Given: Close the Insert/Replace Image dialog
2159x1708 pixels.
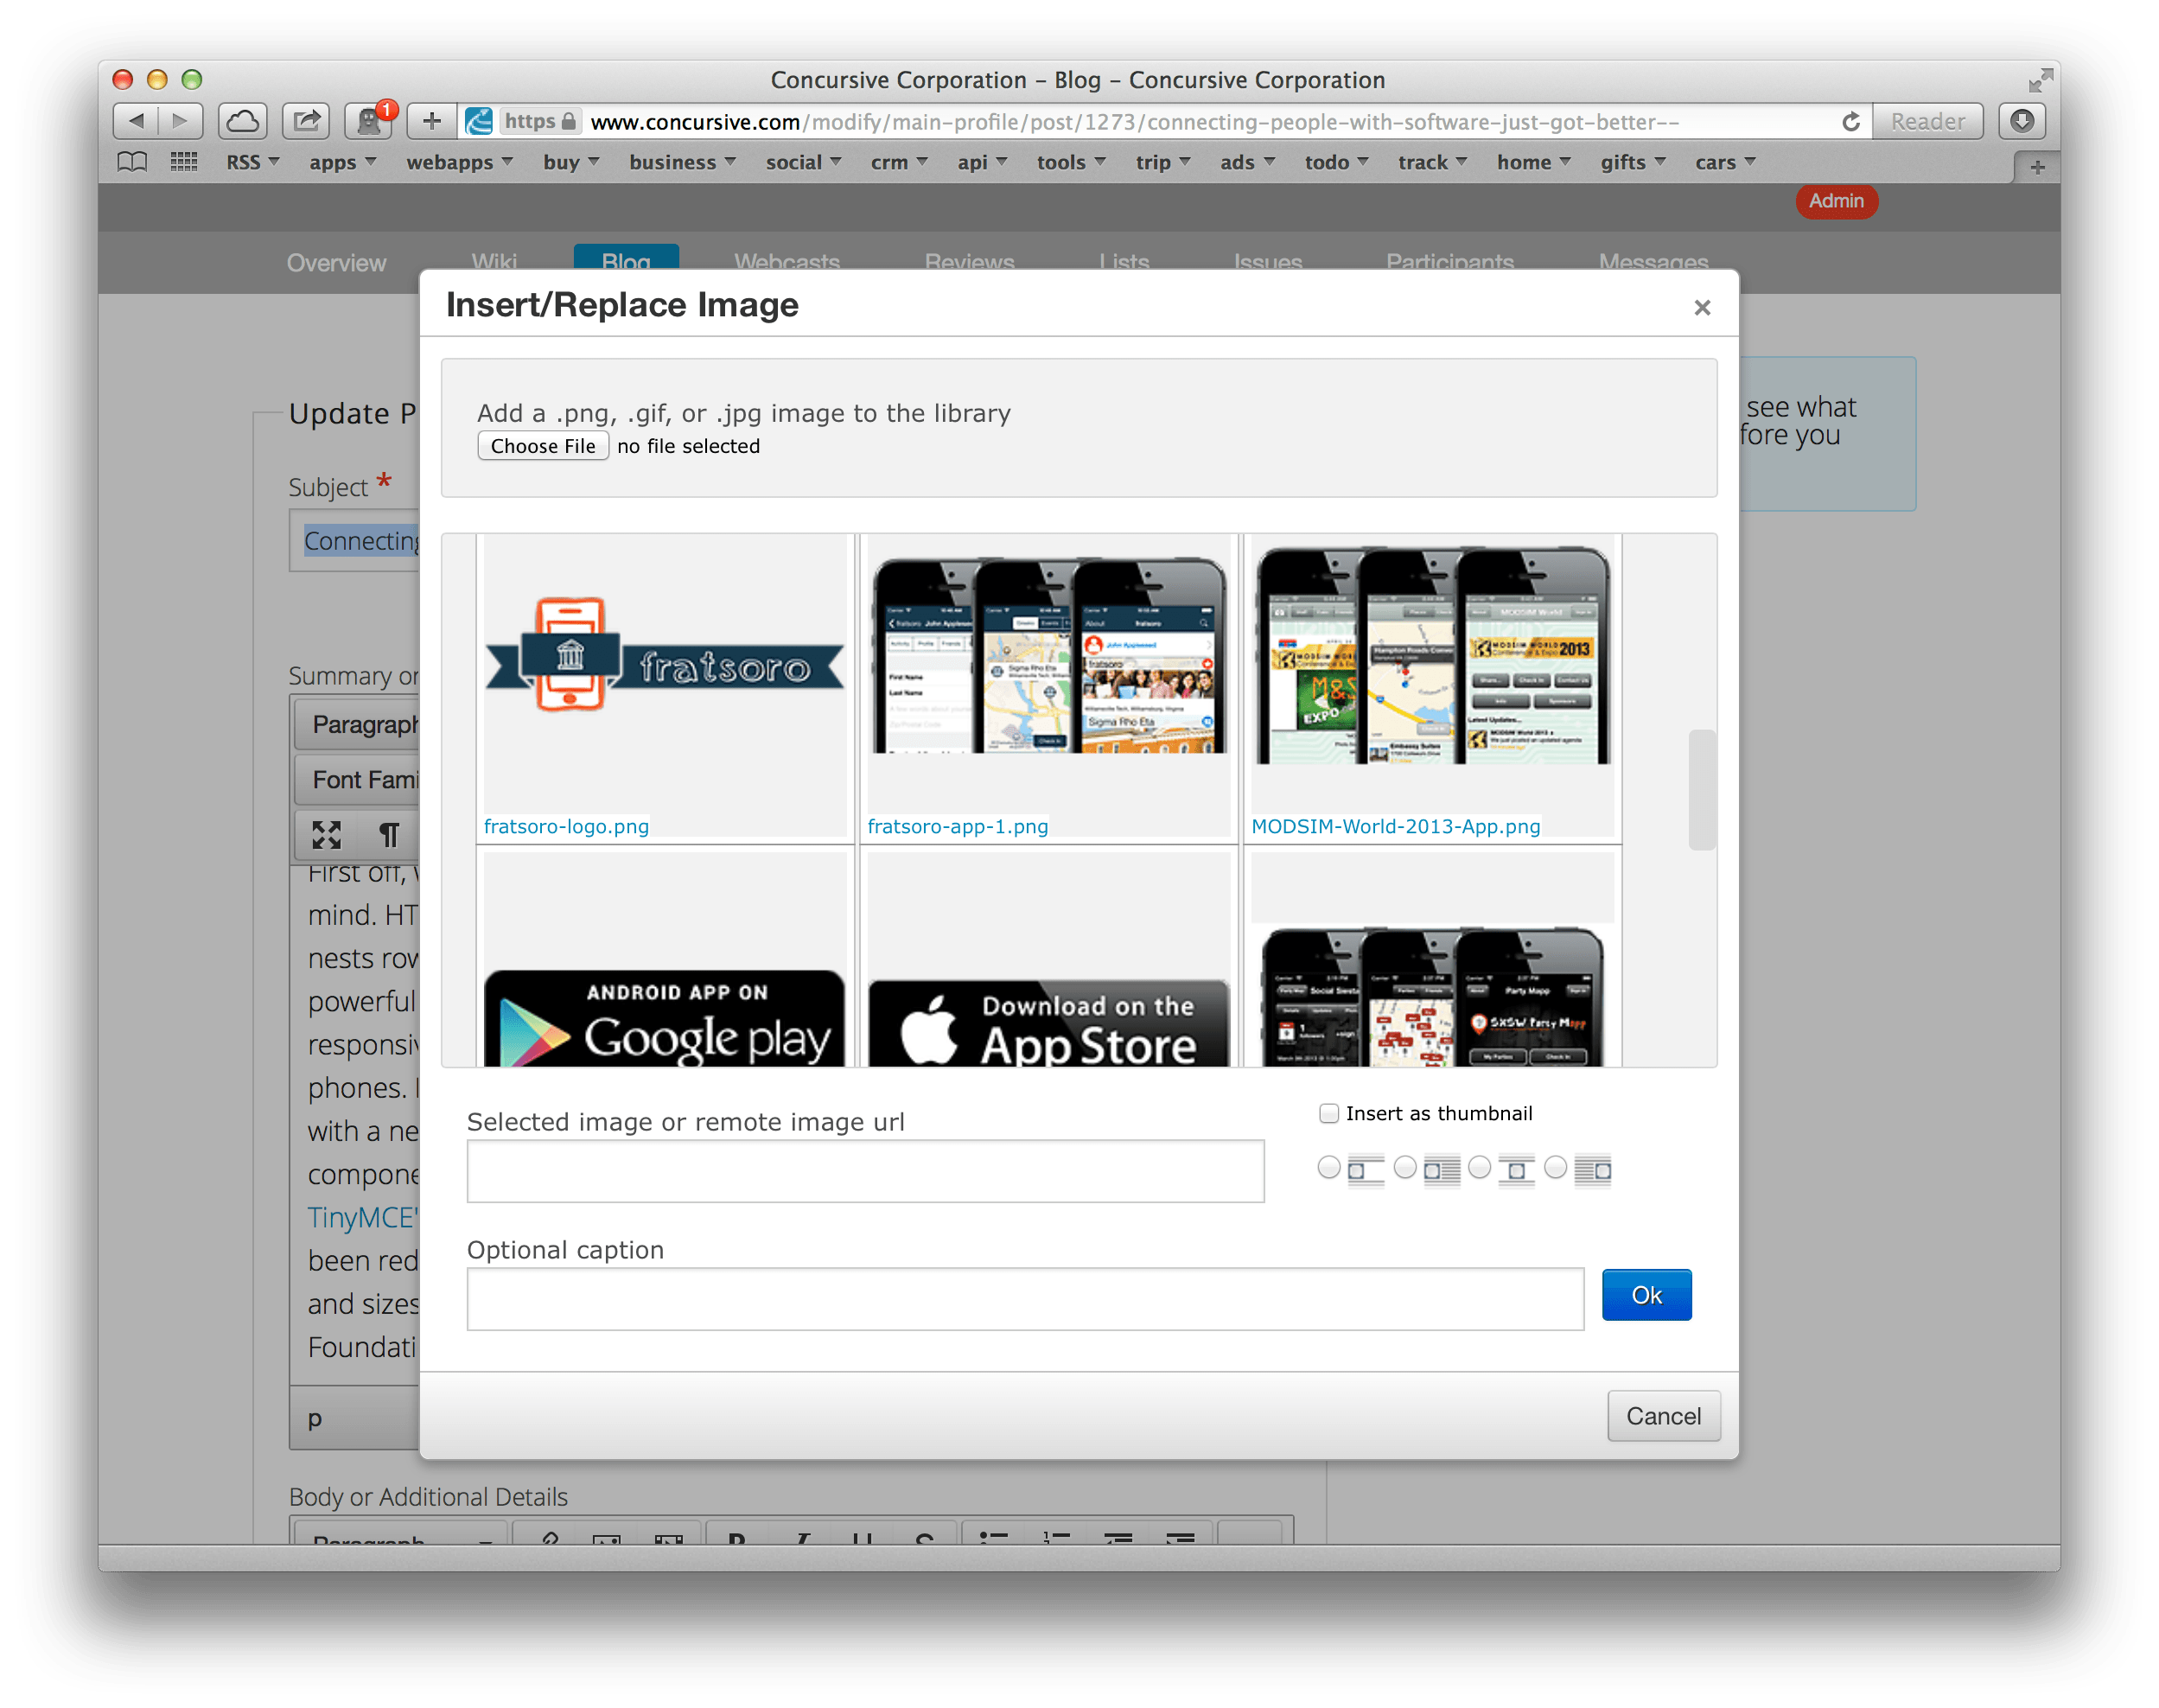Looking at the screenshot, I should [x=1701, y=307].
